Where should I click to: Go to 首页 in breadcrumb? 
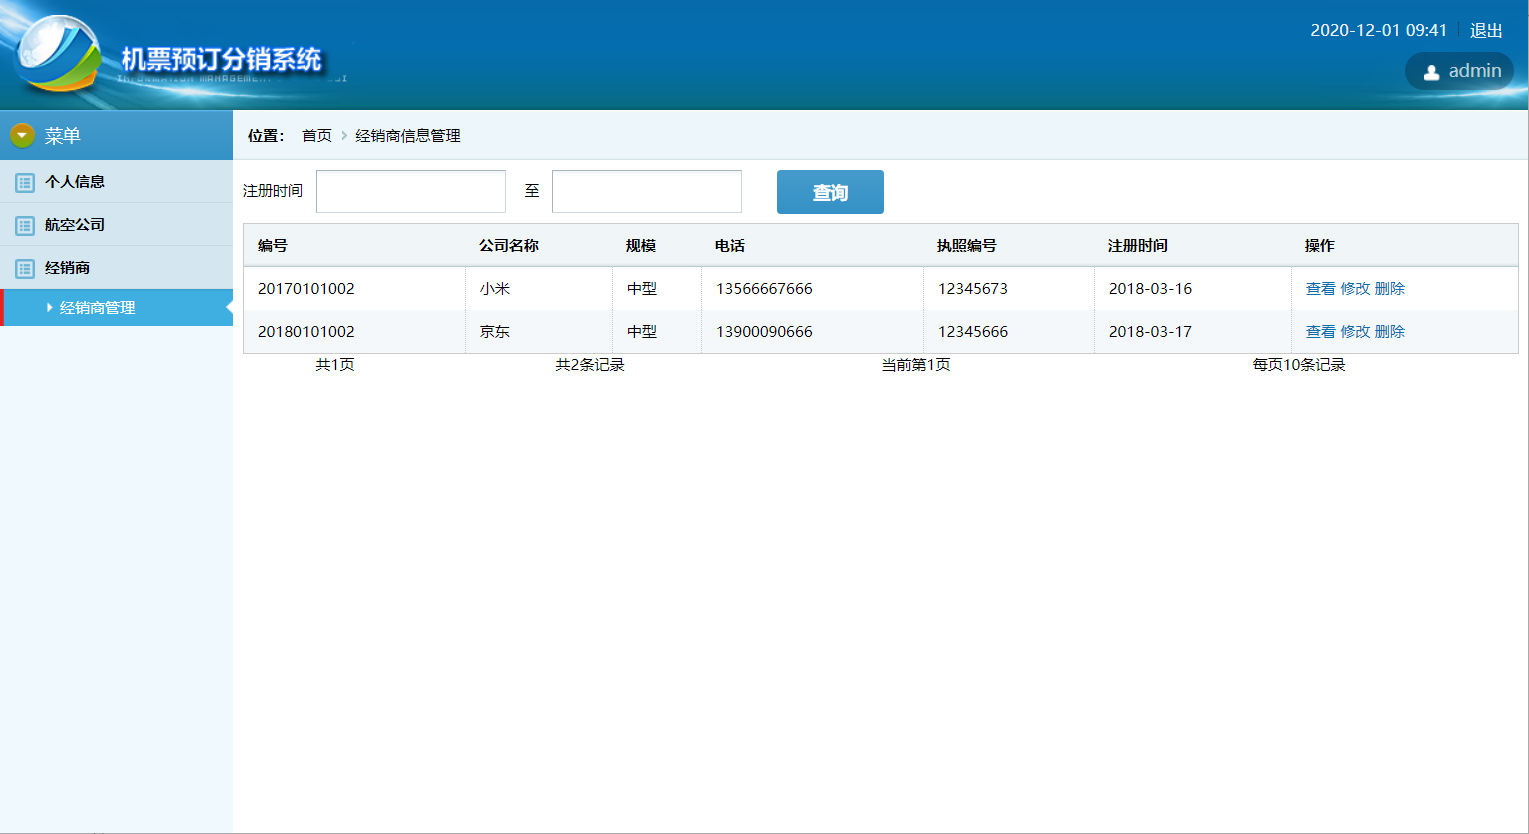click(x=316, y=136)
